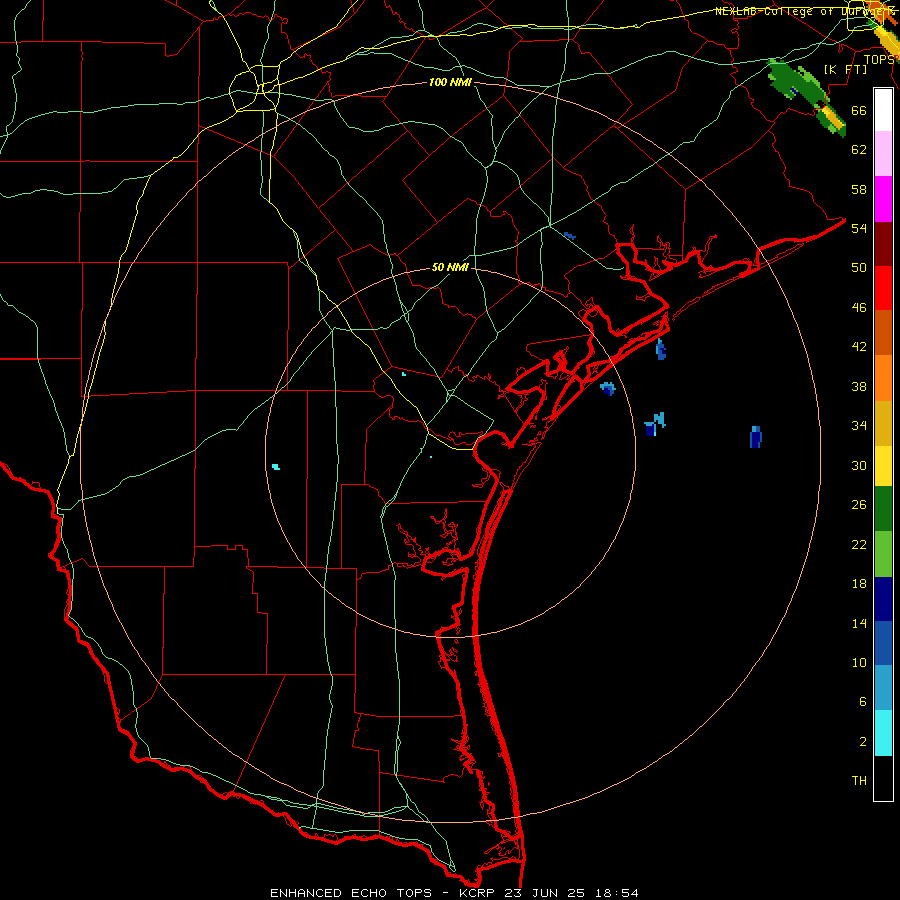Click the "100 NMI" range ring label
Screen dimensions: 900x900
coord(450,83)
